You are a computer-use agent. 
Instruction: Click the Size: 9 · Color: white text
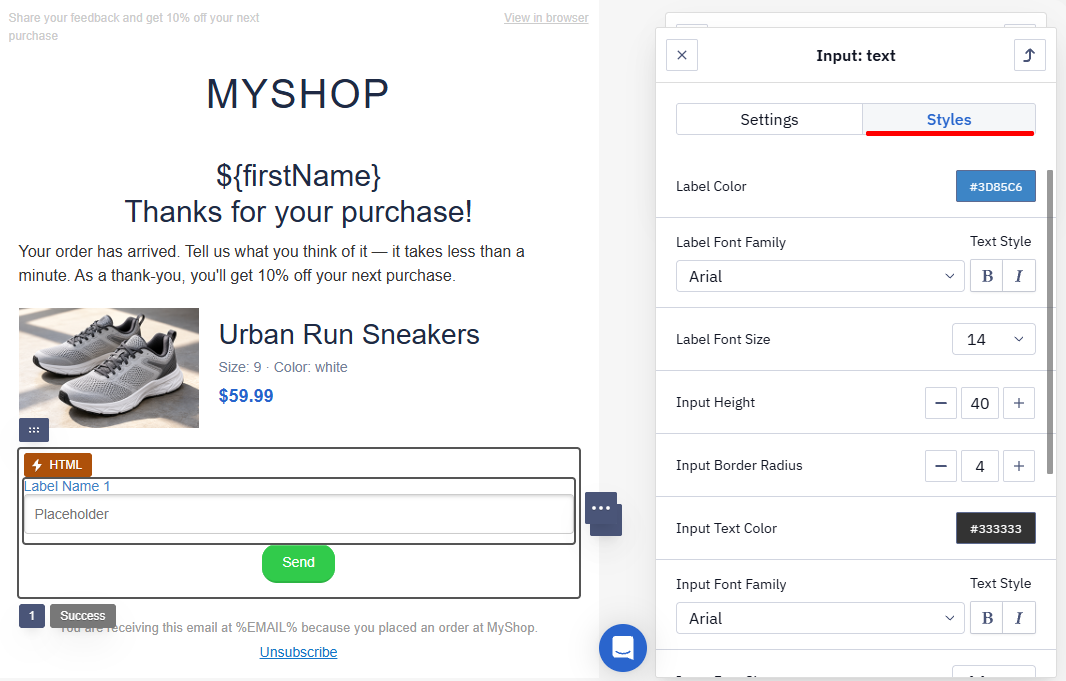pos(283,367)
